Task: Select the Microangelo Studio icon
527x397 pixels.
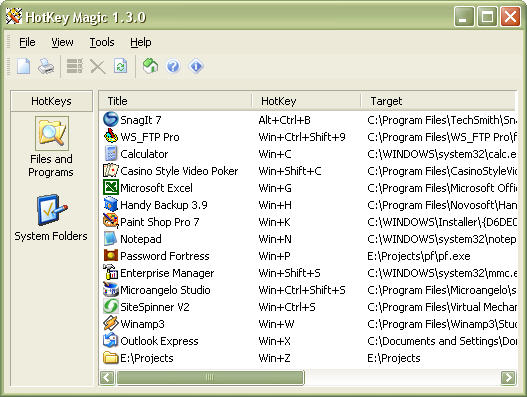Action: click(x=111, y=290)
